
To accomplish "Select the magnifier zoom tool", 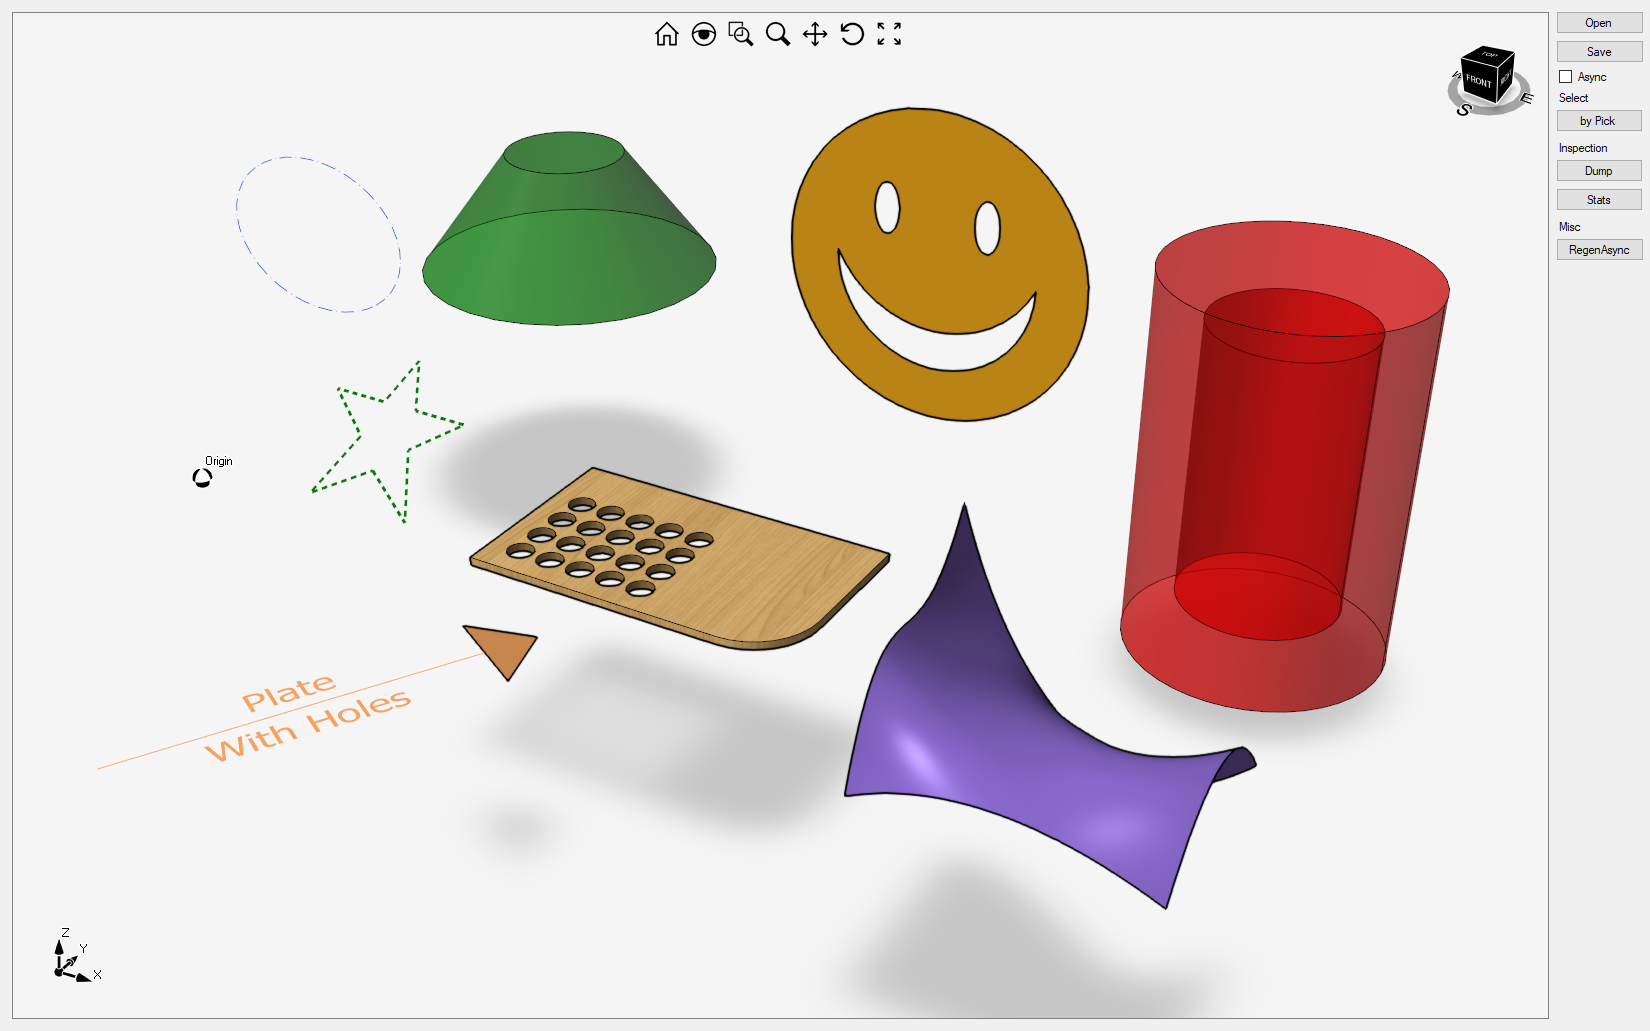I will (778, 33).
